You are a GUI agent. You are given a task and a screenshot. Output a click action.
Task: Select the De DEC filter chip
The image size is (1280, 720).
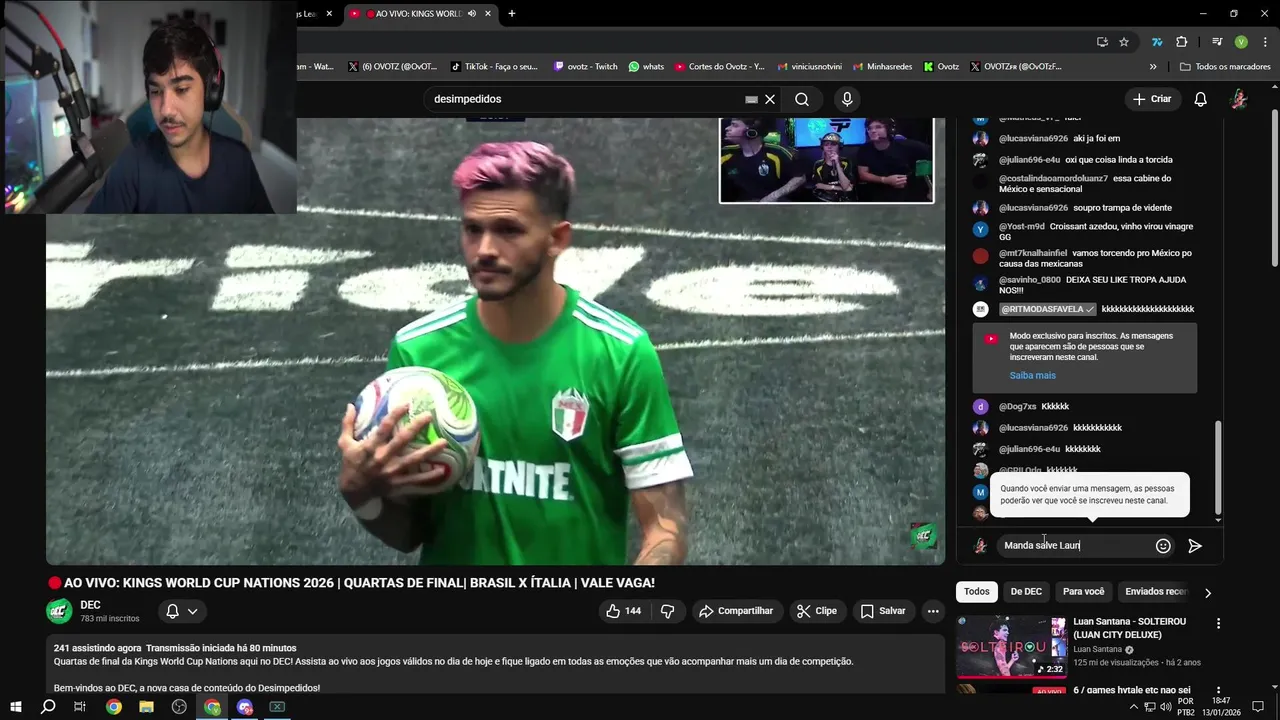[x=1026, y=592]
